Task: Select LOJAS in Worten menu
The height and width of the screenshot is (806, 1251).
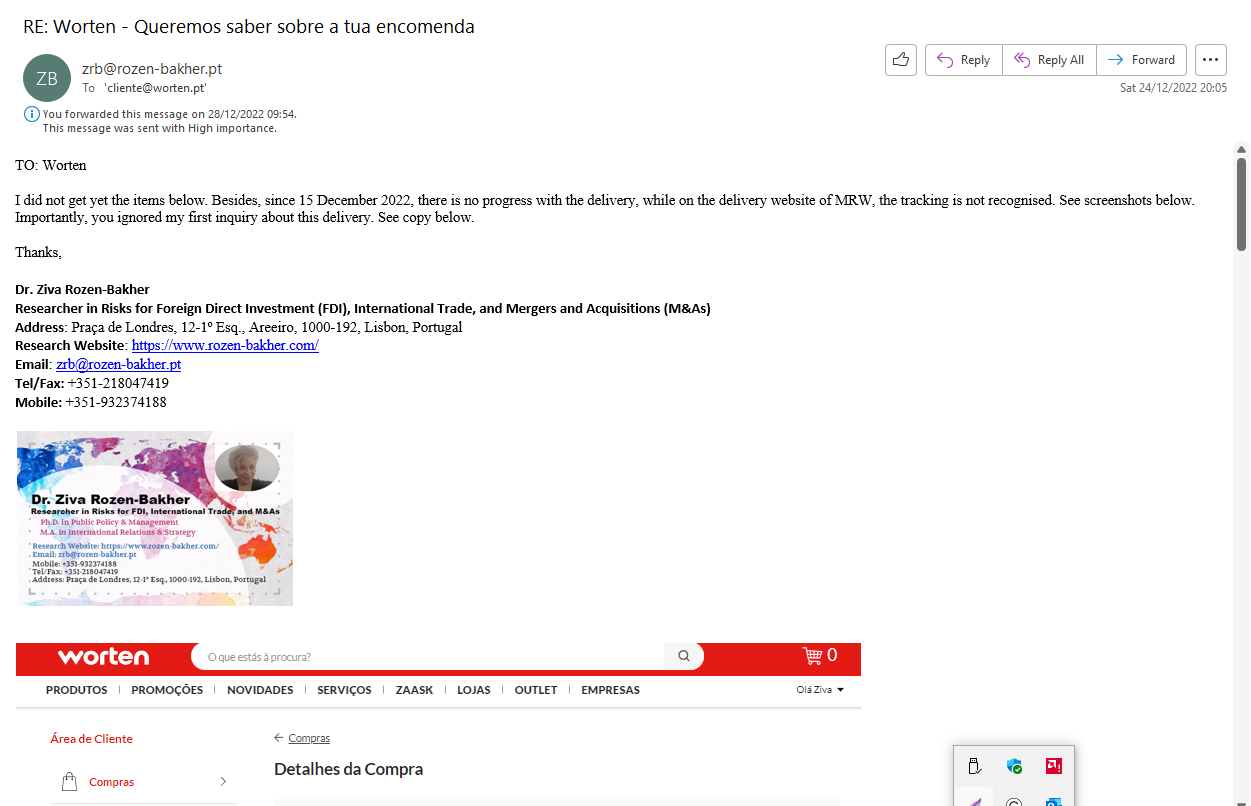Action: (474, 690)
